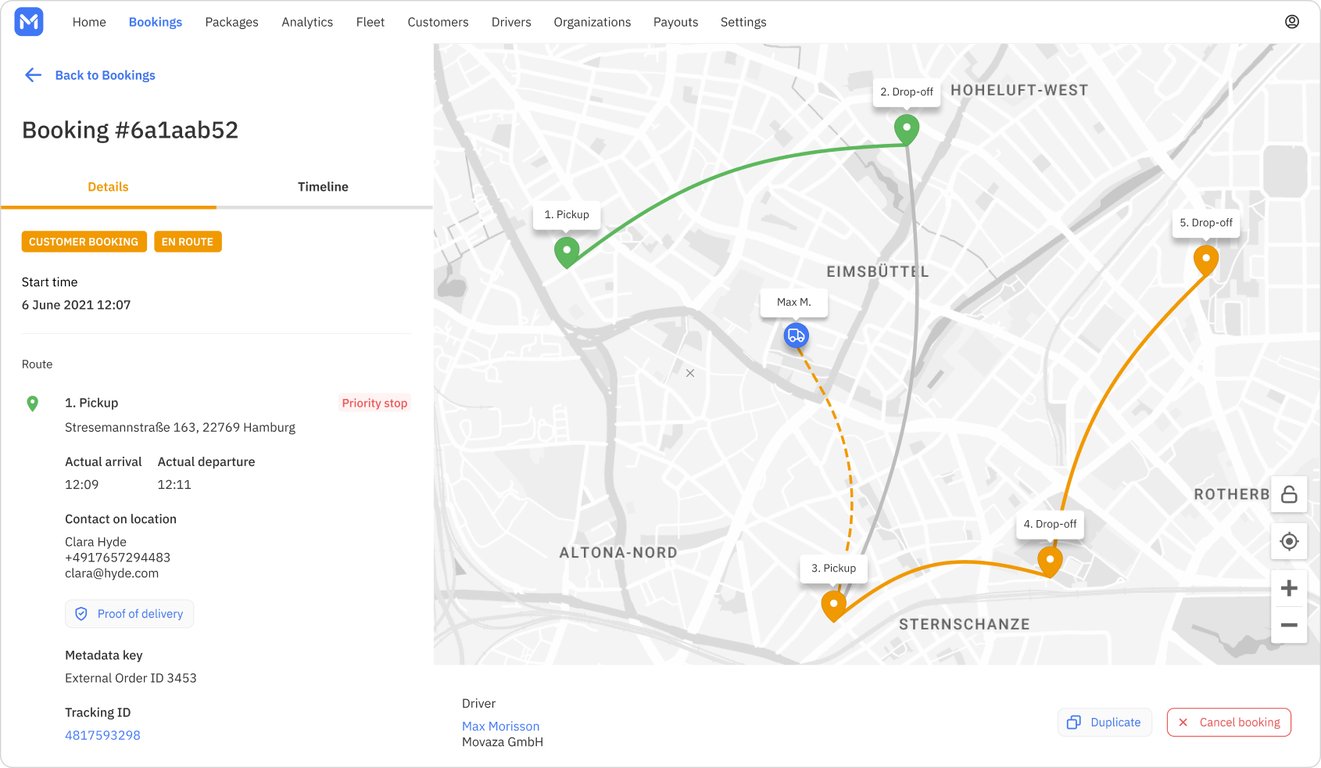The image size is (1321, 768).
Task: Open Home in the top navigation
Action: click(89, 22)
